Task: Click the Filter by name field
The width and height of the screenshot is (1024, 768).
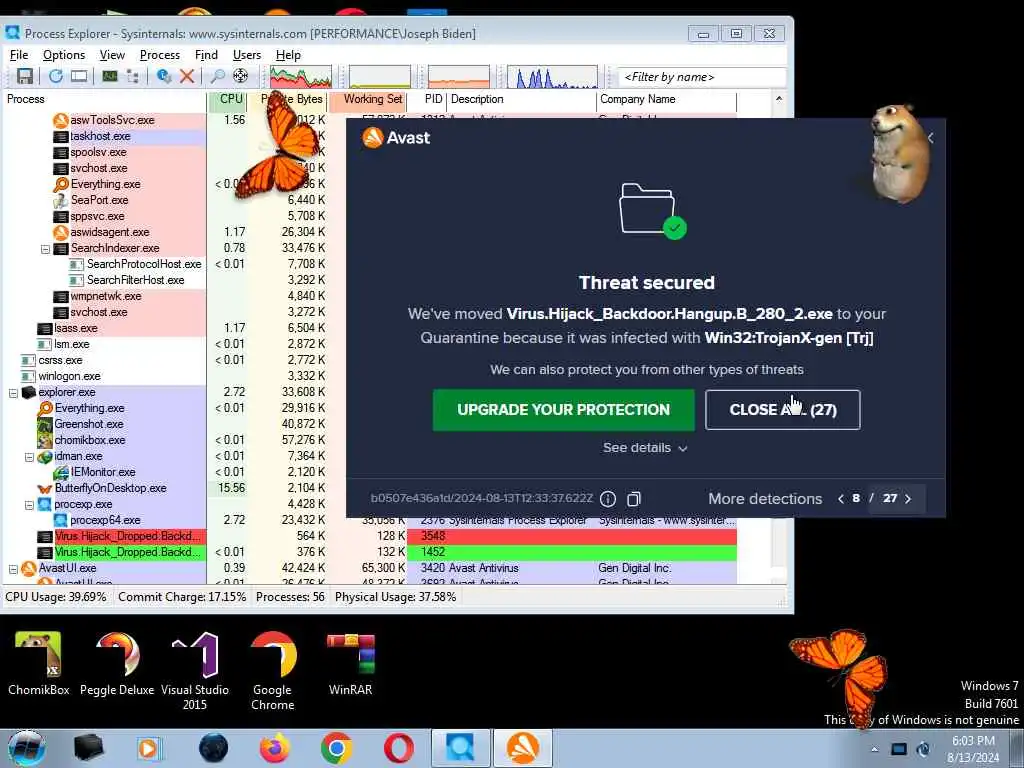Action: pyautogui.click(x=701, y=77)
